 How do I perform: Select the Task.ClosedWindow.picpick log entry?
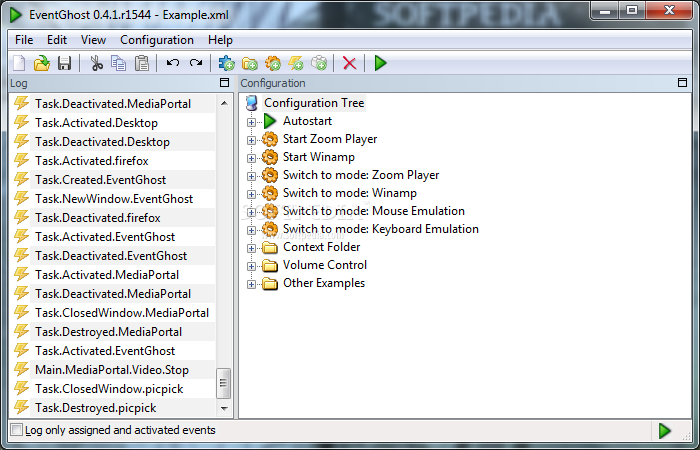click(x=109, y=389)
